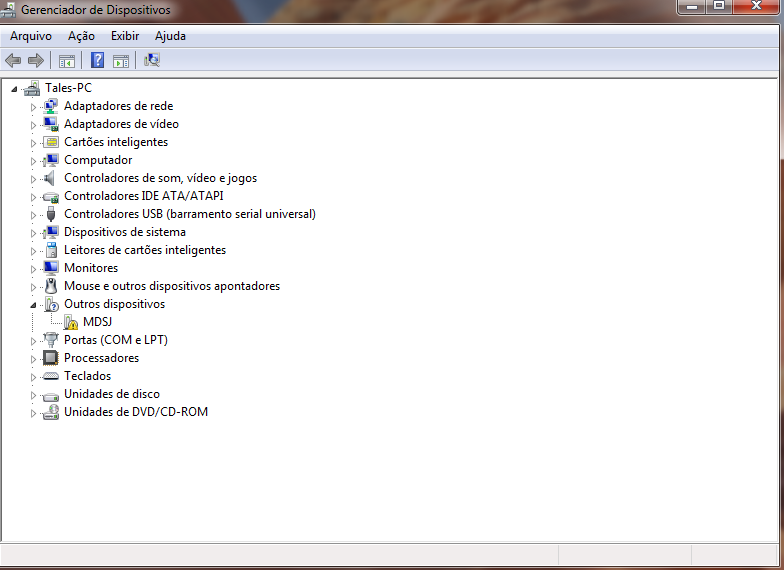Click the Adaptadores de vídeo icon

point(50,124)
